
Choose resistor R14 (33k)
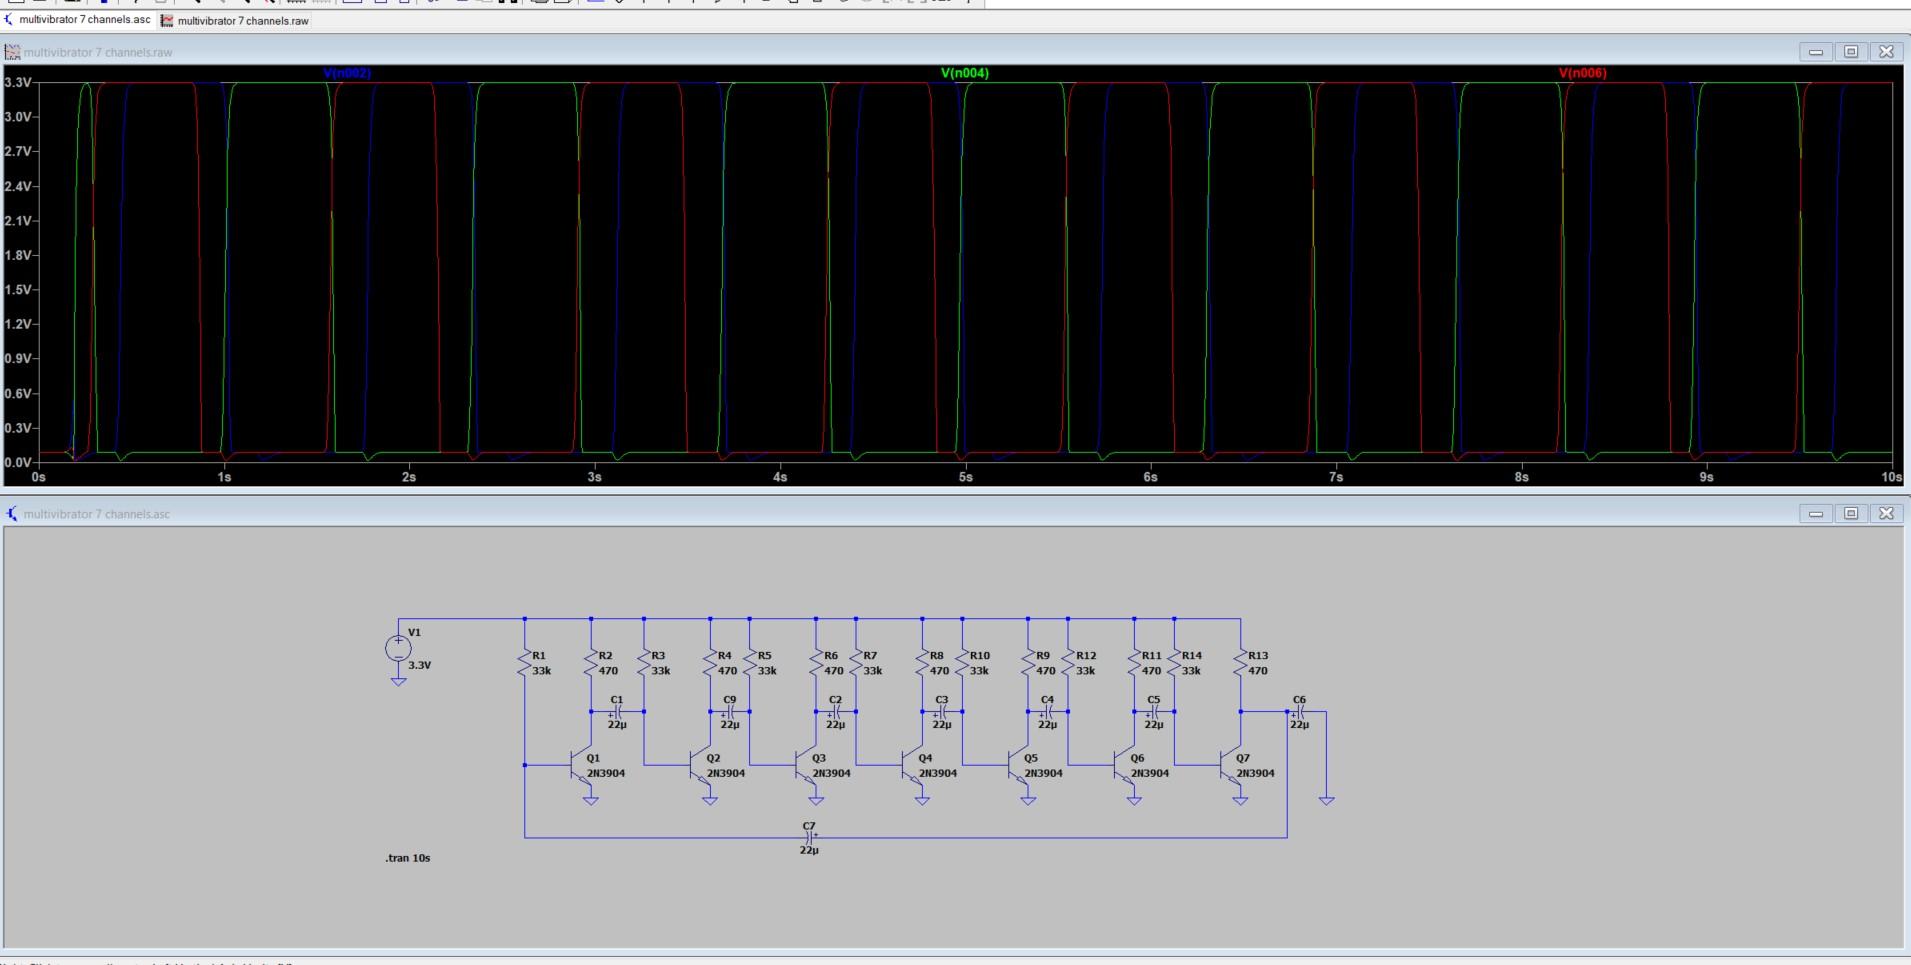click(x=1174, y=663)
